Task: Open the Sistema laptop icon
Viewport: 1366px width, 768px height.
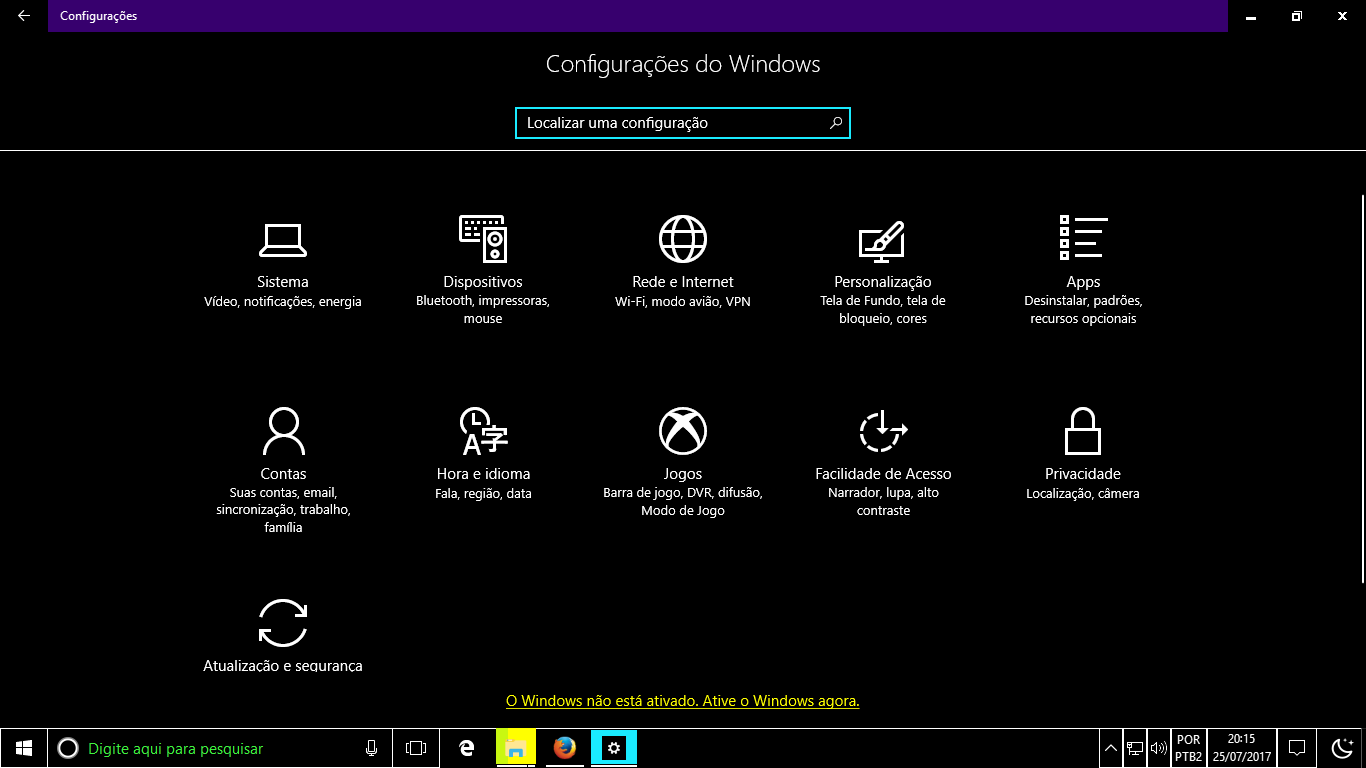Action: click(x=283, y=239)
